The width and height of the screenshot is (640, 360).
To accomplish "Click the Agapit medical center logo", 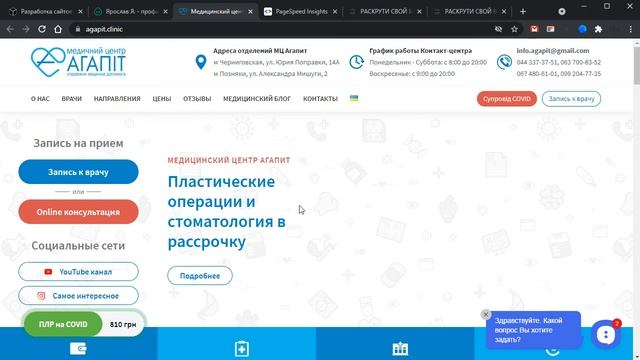I will point(78,62).
